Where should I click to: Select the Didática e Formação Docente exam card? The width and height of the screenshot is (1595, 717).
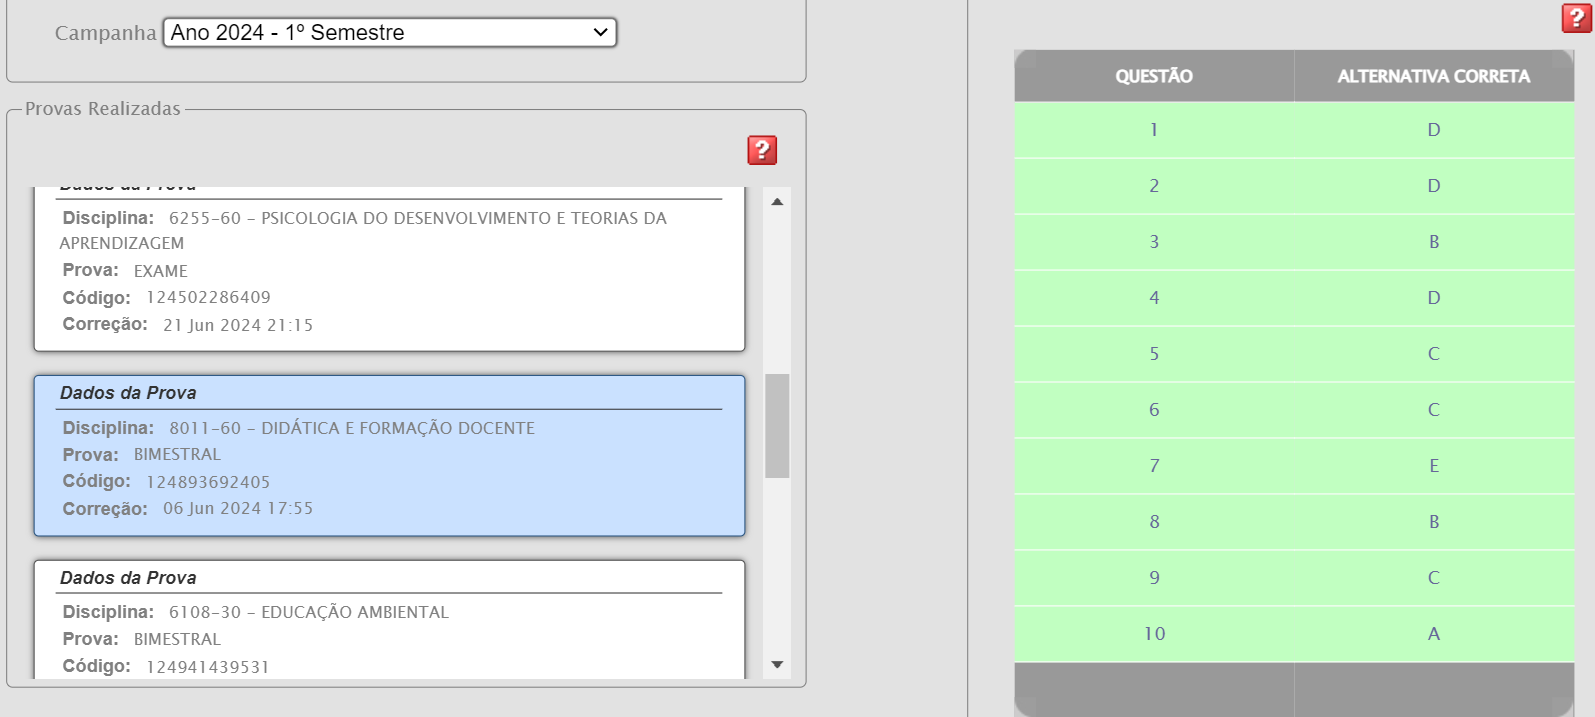pyautogui.click(x=389, y=456)
